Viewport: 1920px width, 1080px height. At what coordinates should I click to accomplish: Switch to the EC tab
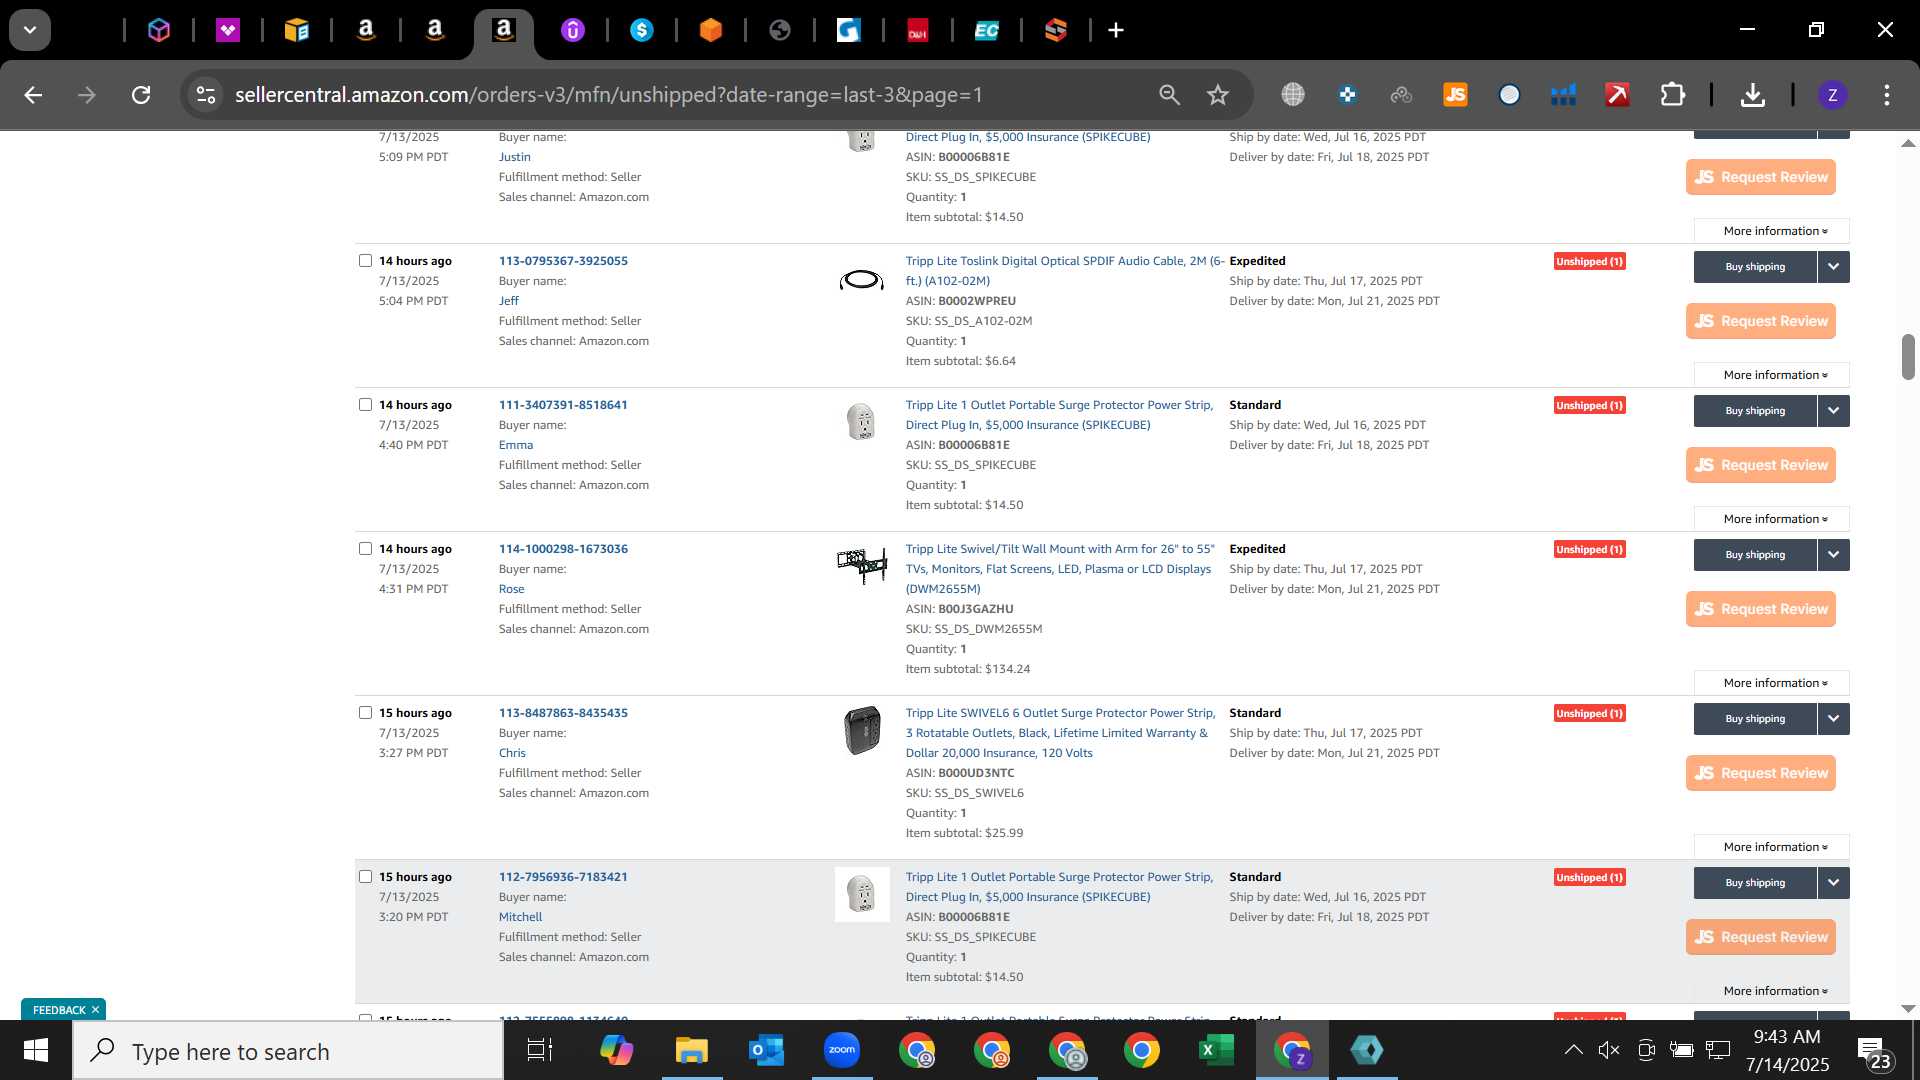click(987, 30)
